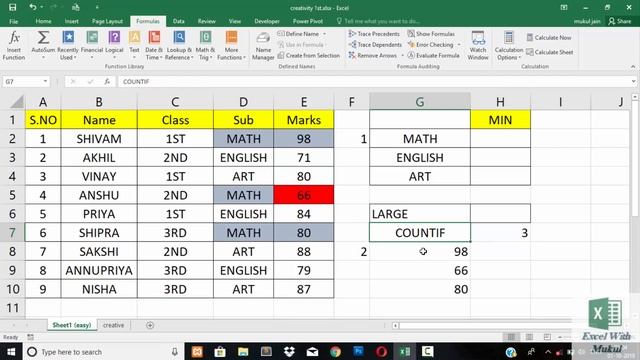Select the MIN header cell
This screenshot has height=360, width=640.
pyautogui.click(x=500, y=120)
